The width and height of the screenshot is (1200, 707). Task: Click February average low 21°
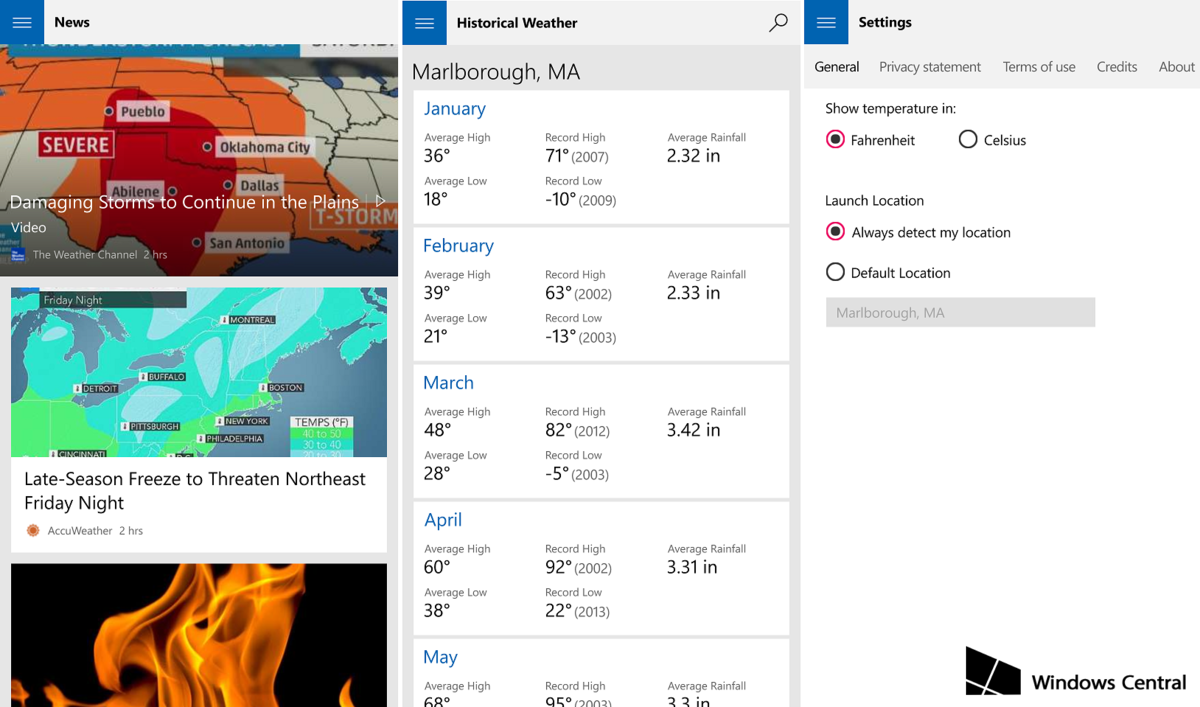coord(436,336)
